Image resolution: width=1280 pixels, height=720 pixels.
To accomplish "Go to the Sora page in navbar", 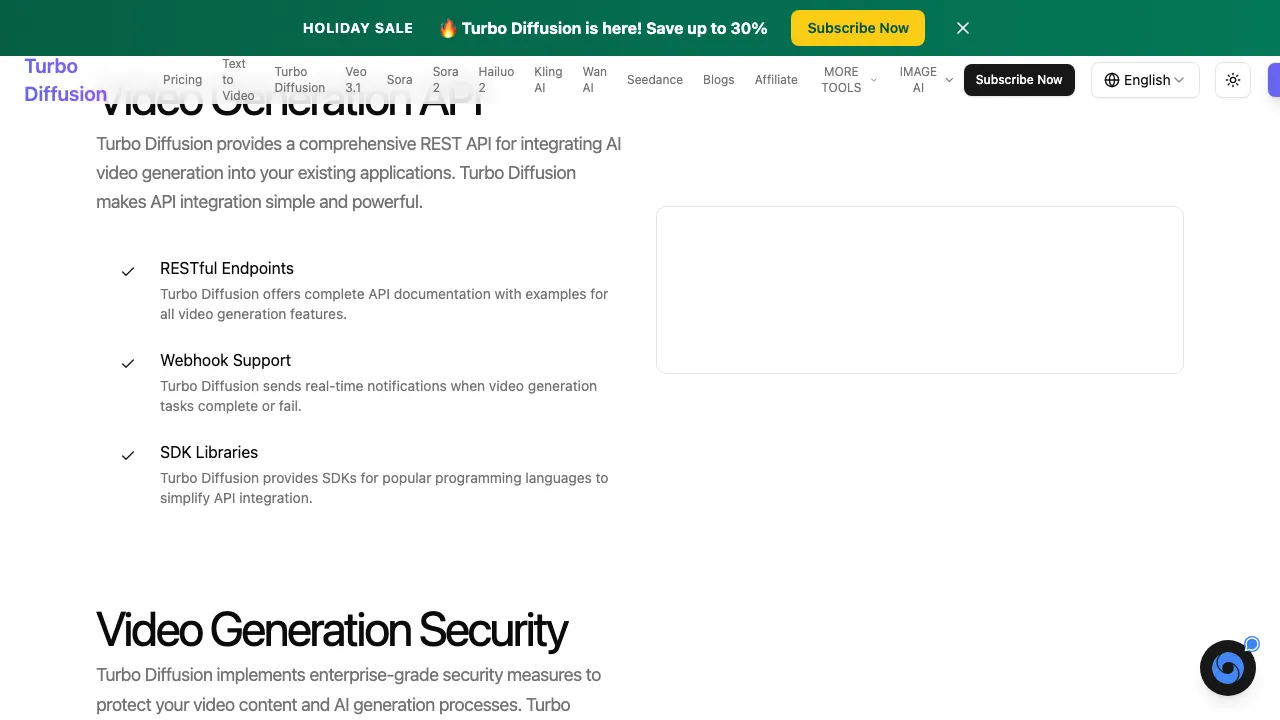I will click(x=399, y=80).
